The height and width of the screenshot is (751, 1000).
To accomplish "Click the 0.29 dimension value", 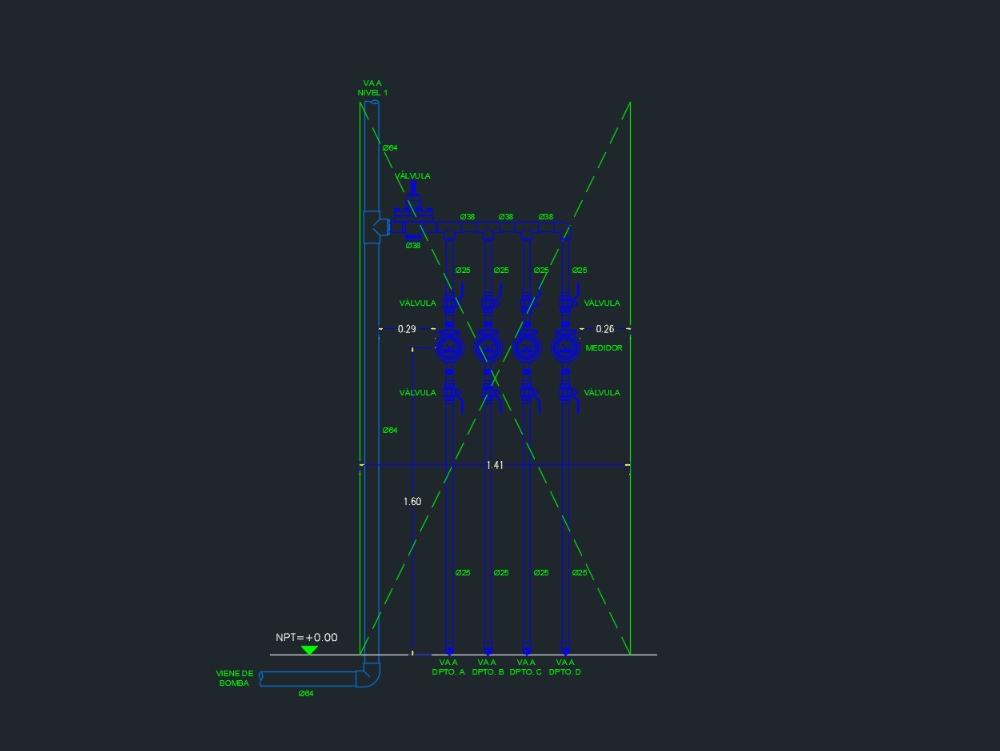I will [406, 328].
